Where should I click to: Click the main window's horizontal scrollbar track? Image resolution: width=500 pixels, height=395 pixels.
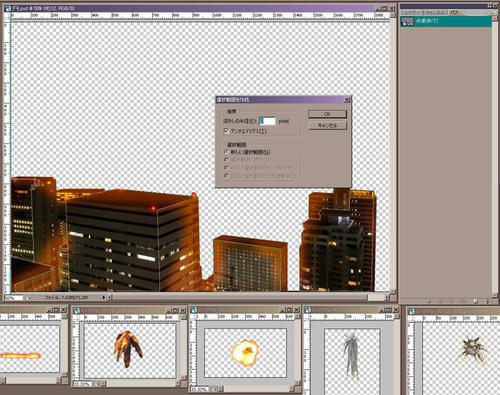coord(247,297)
